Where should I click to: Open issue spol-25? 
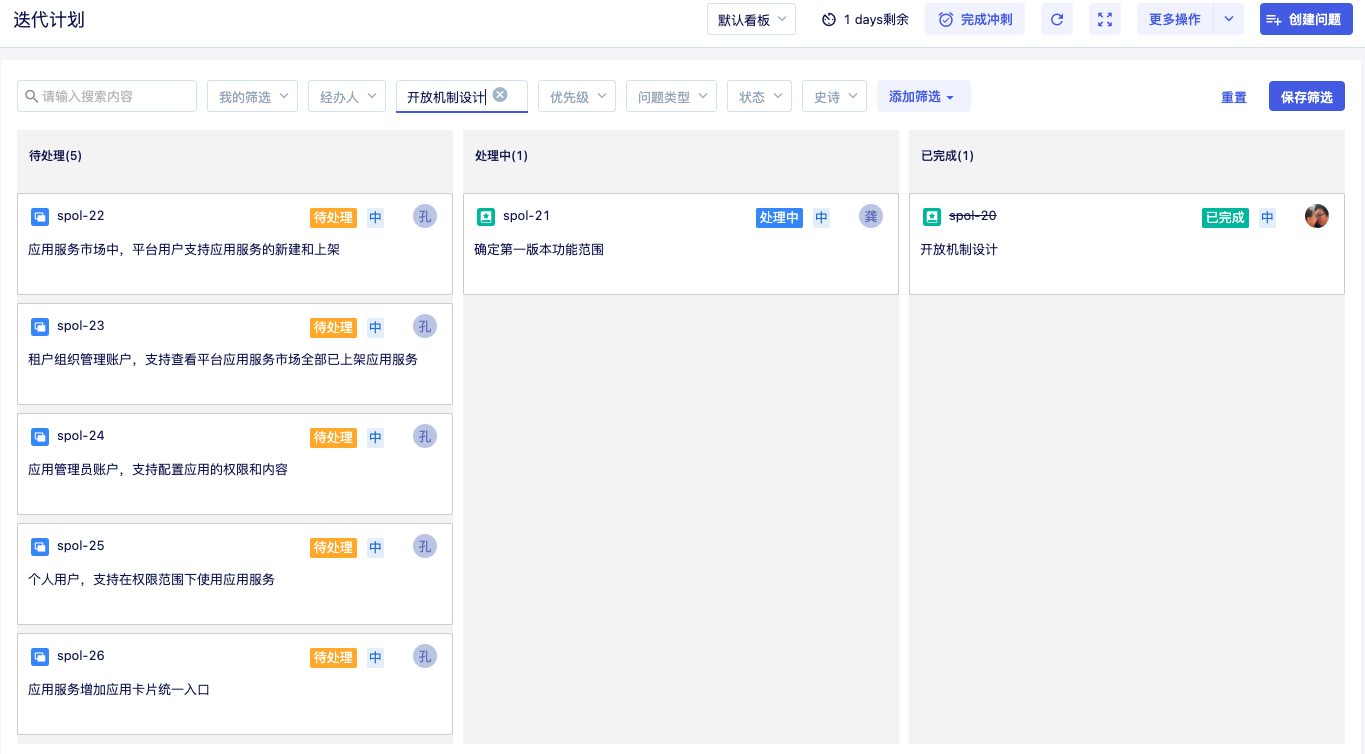click(81, 545)
